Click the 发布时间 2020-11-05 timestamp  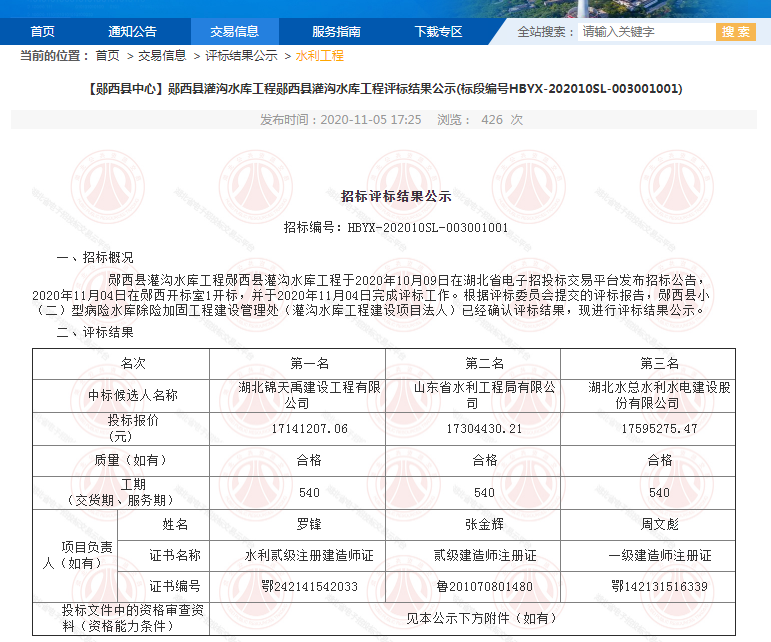tap(340, 120)
